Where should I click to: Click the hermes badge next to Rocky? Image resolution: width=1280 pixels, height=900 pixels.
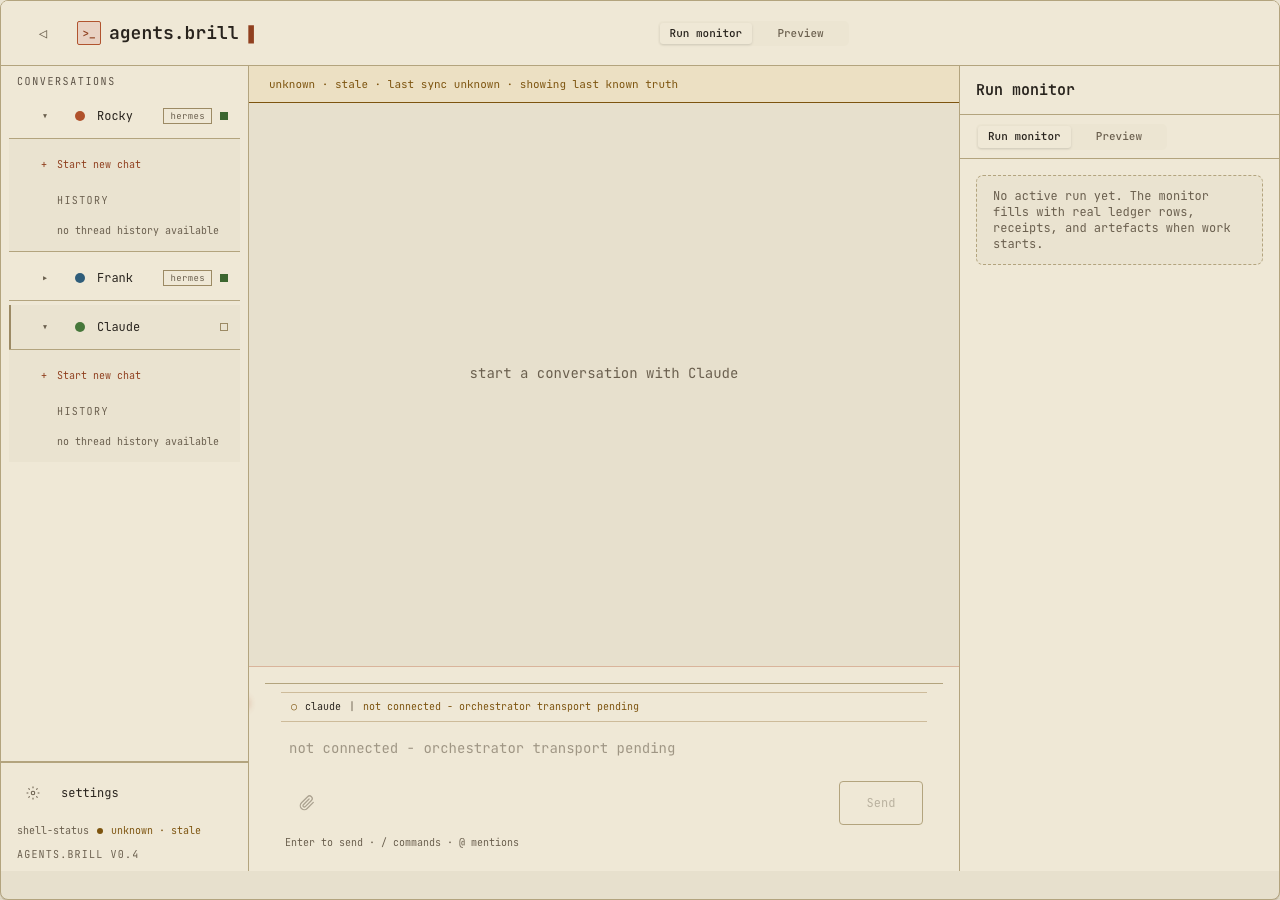click(x=188, y=116)
